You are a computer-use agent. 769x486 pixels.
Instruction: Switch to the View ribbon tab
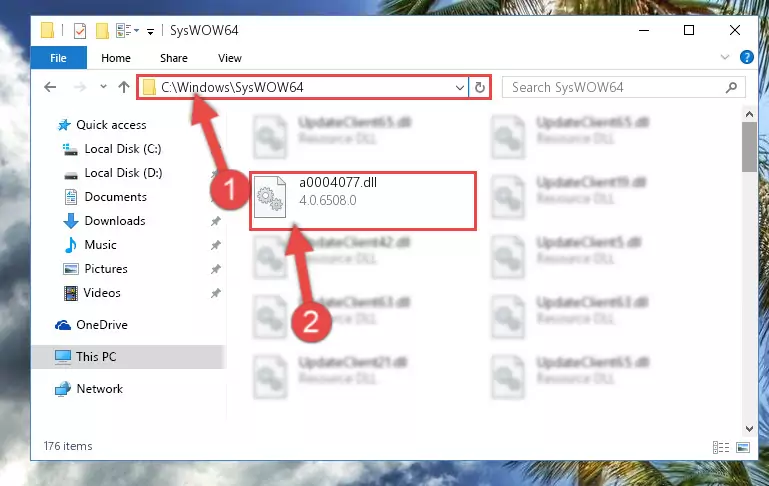[230, 58]
